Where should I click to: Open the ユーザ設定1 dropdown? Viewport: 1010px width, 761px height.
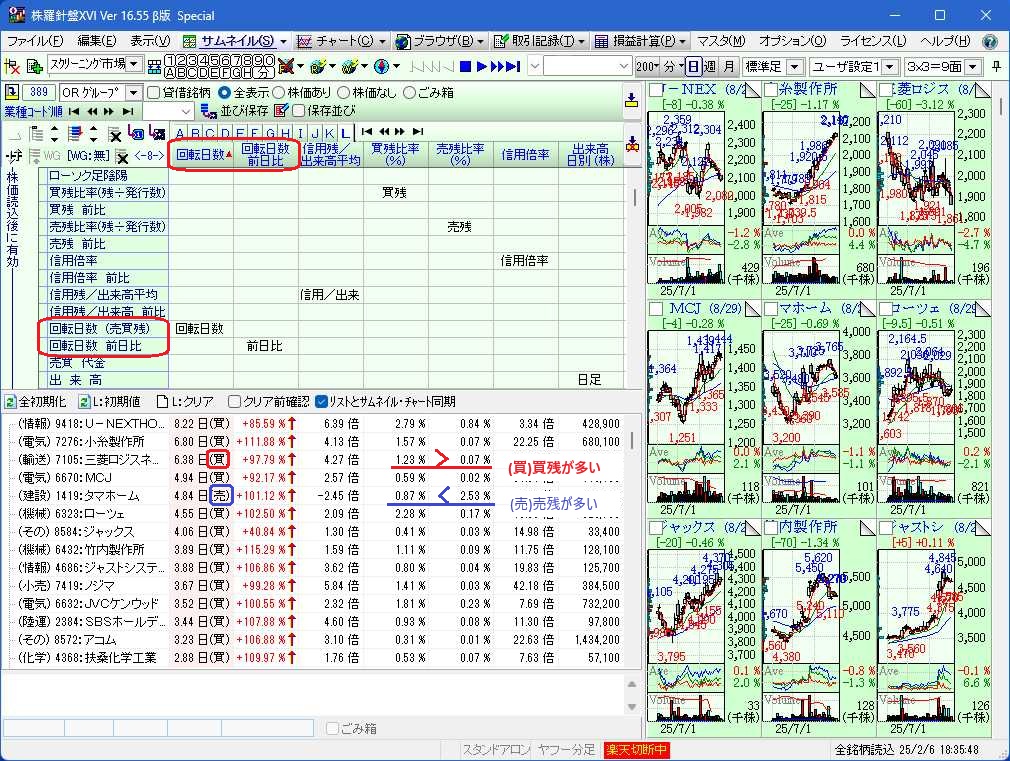(890, 66)
